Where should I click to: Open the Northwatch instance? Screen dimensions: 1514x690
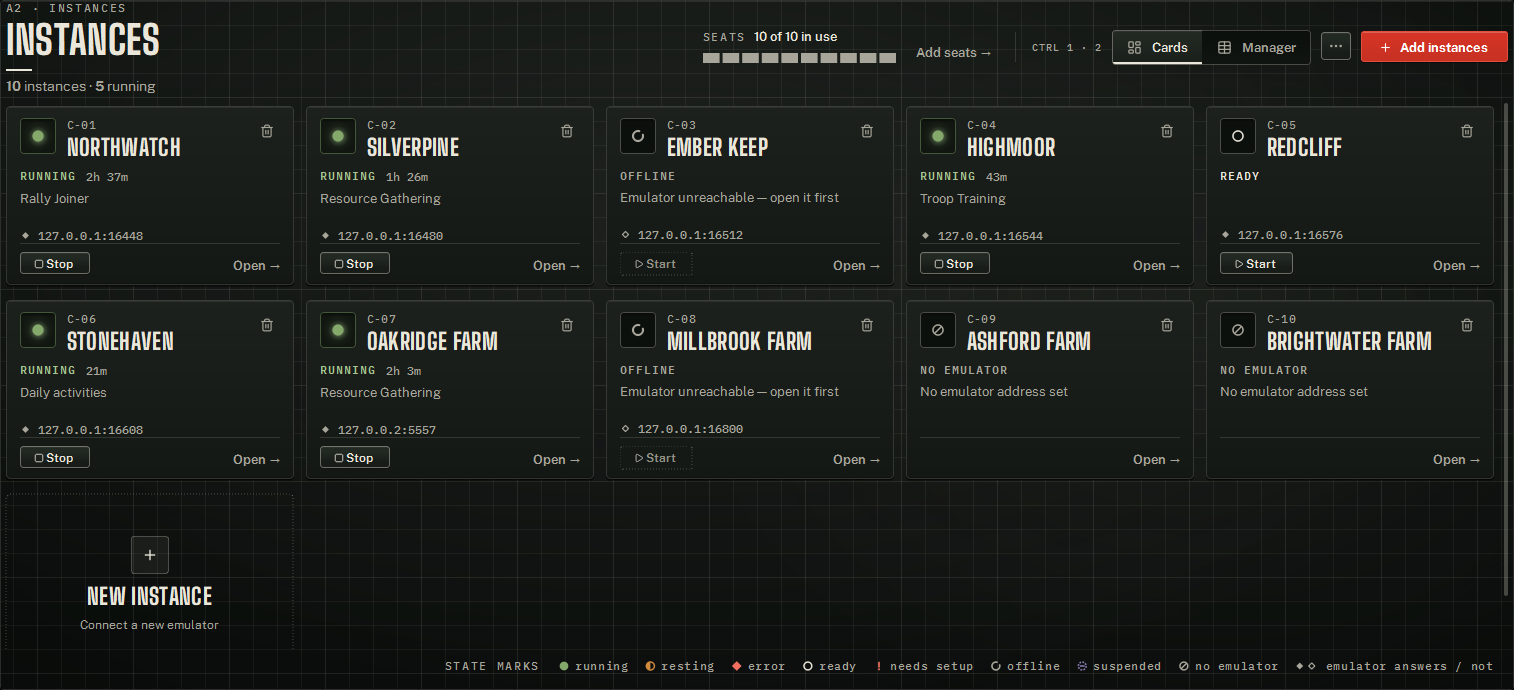tap(257, 265)
